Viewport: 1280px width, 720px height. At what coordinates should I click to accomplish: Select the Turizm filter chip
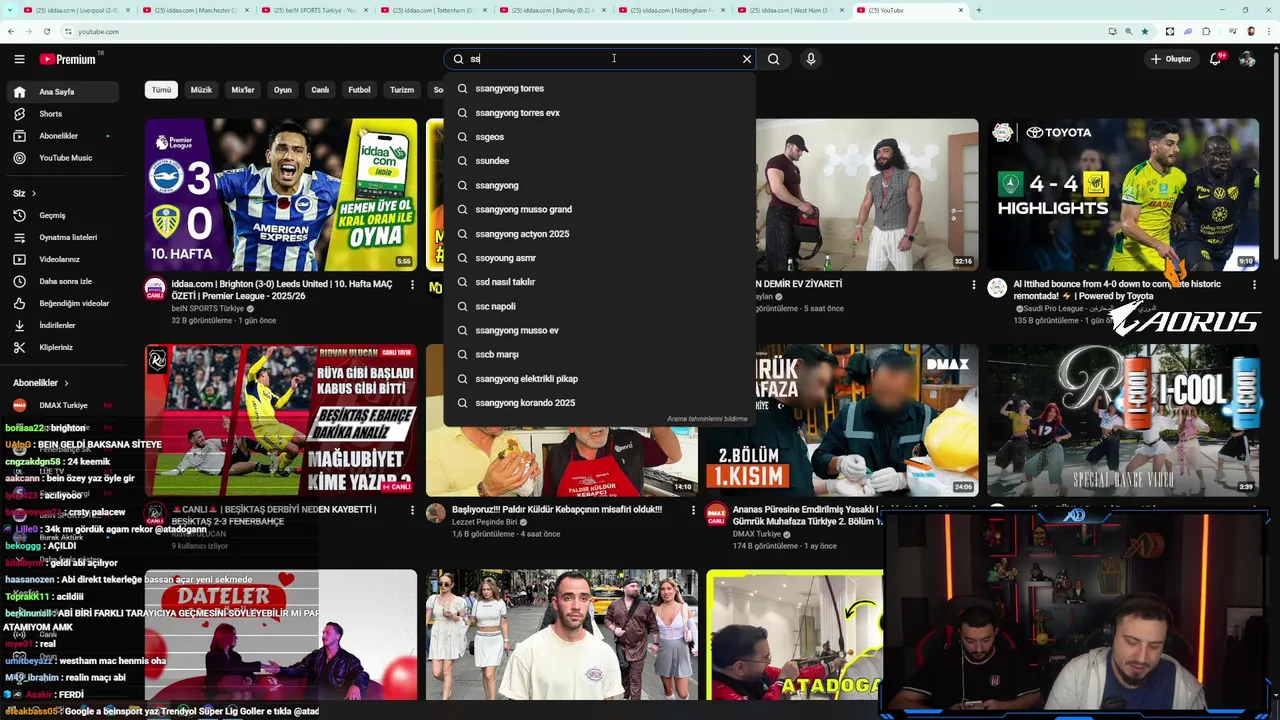coord(402,90)
